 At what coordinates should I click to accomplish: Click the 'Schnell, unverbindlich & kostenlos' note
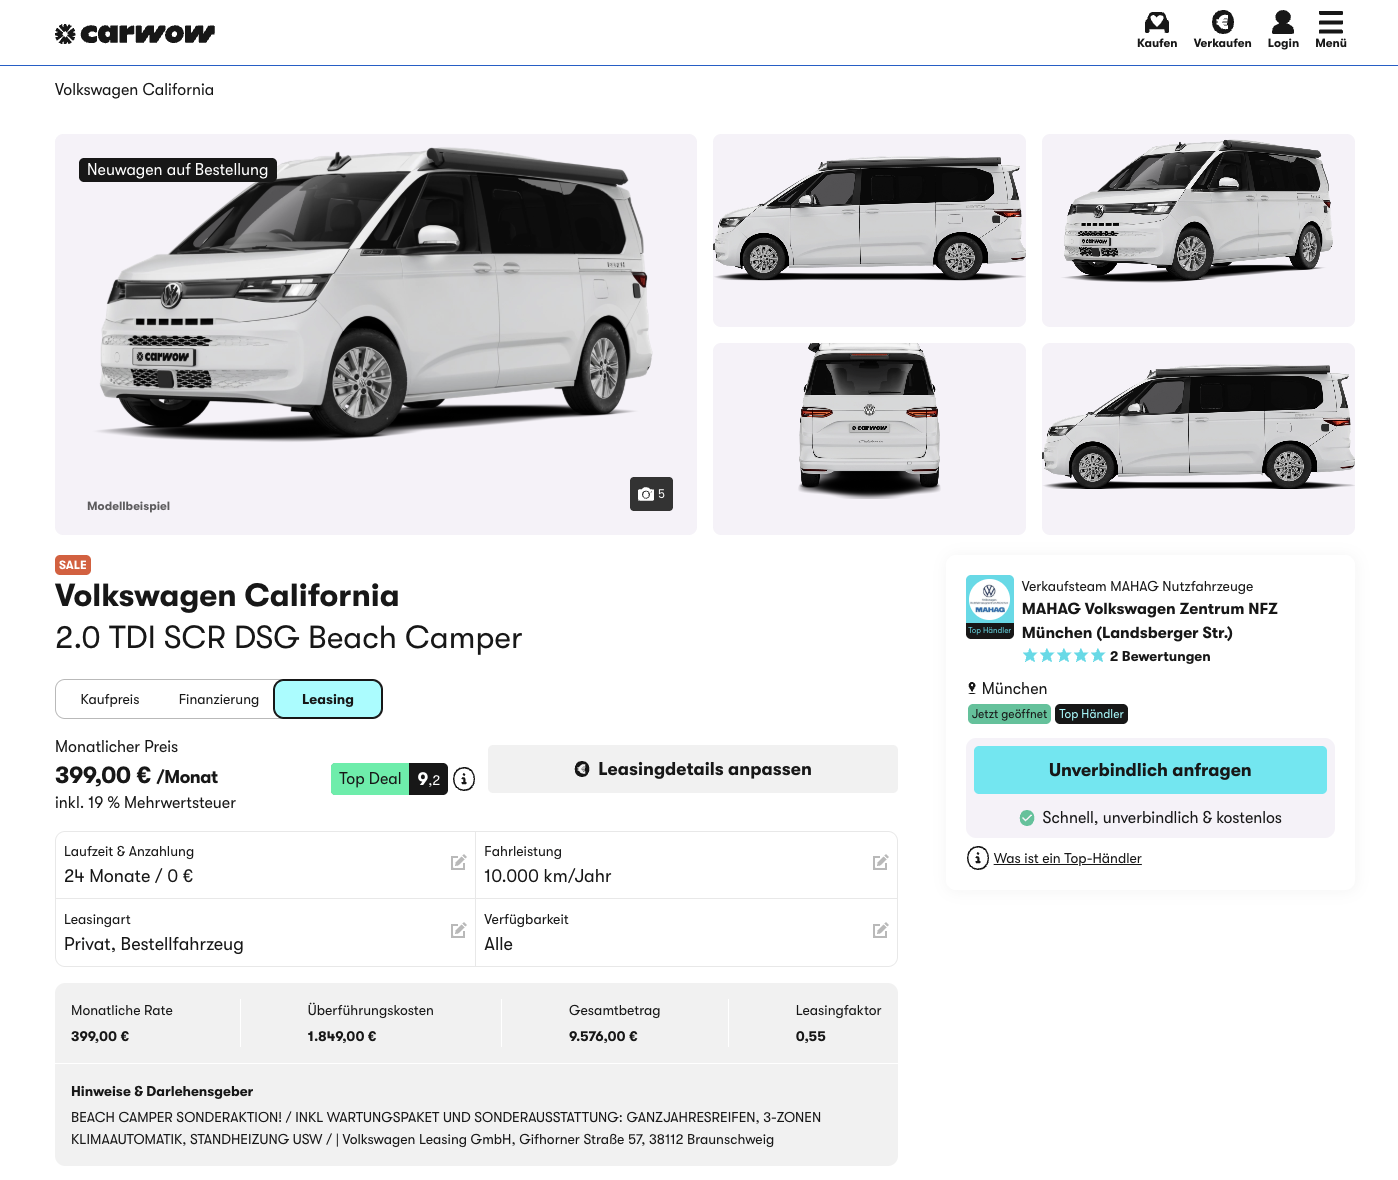click(1162, 818)
